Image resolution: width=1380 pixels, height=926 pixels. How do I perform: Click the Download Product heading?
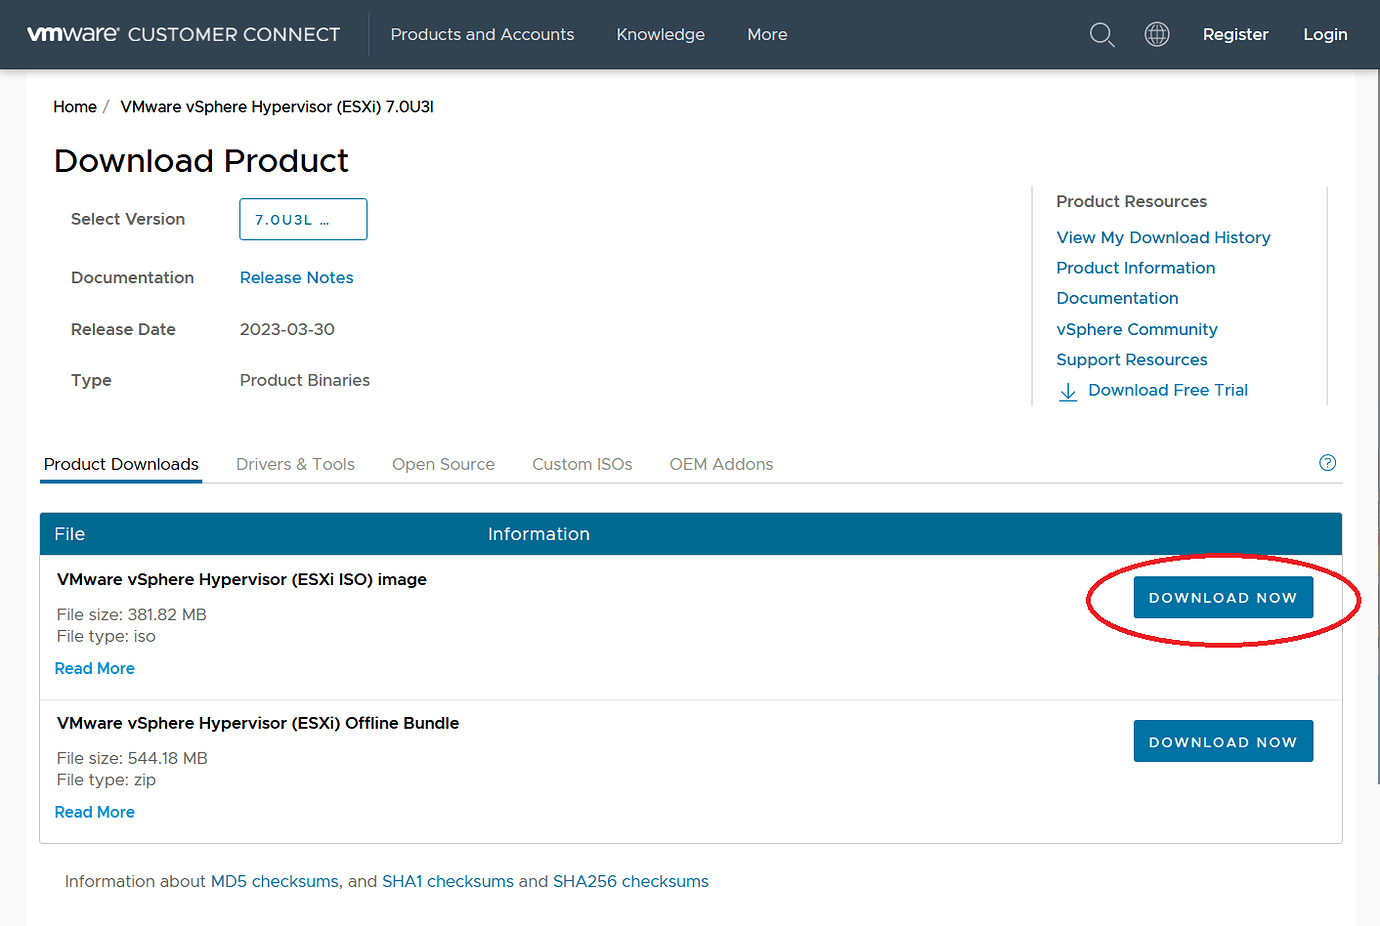(201, 161)
